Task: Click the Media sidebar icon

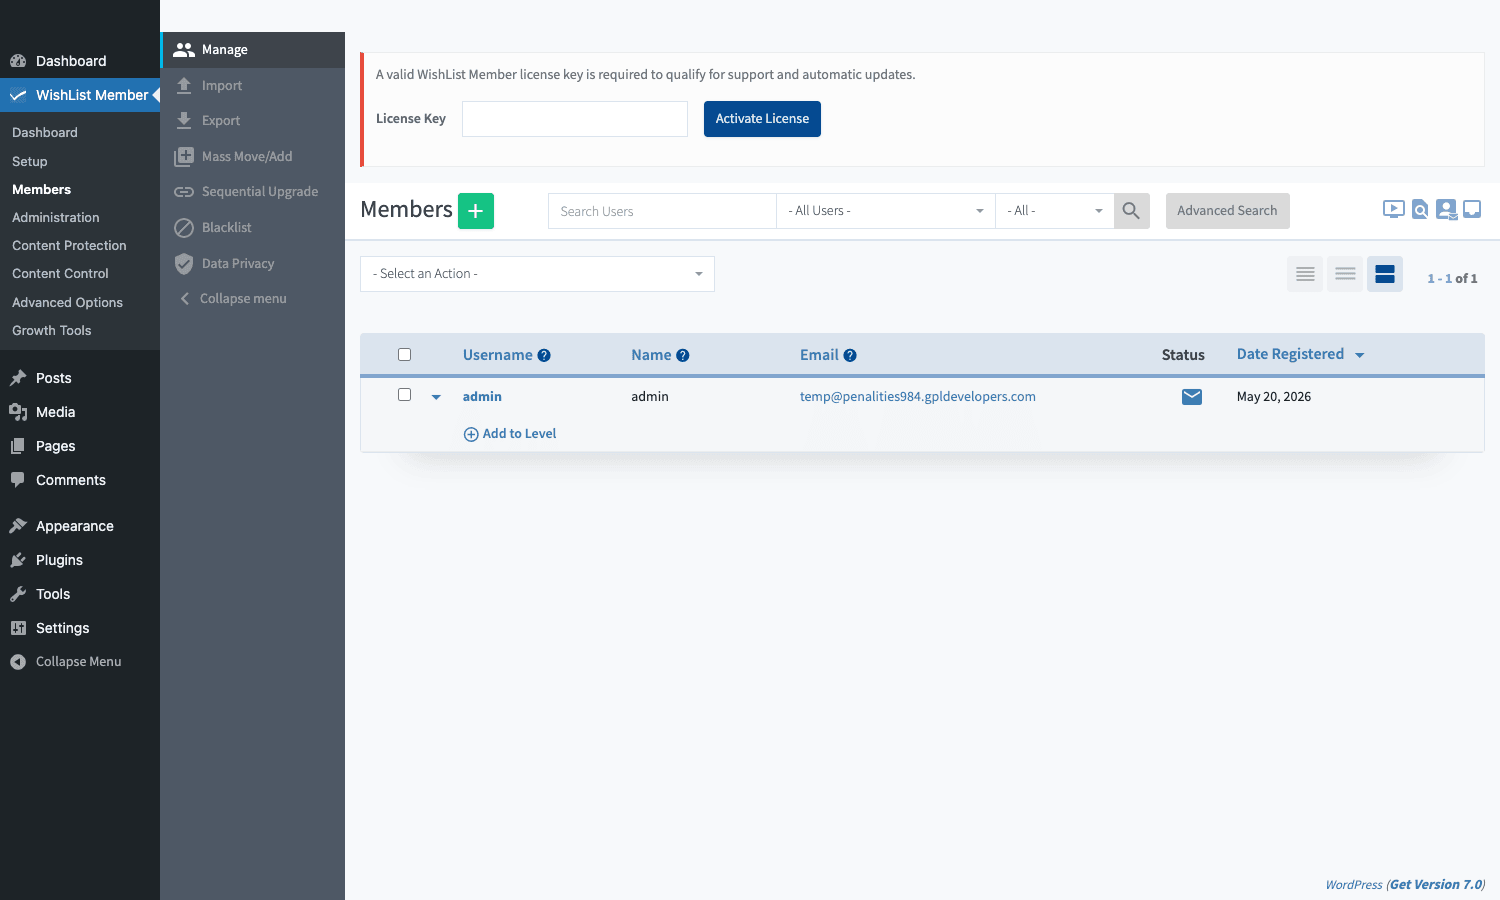Action: pyautogui.click(x=18, y=412)
